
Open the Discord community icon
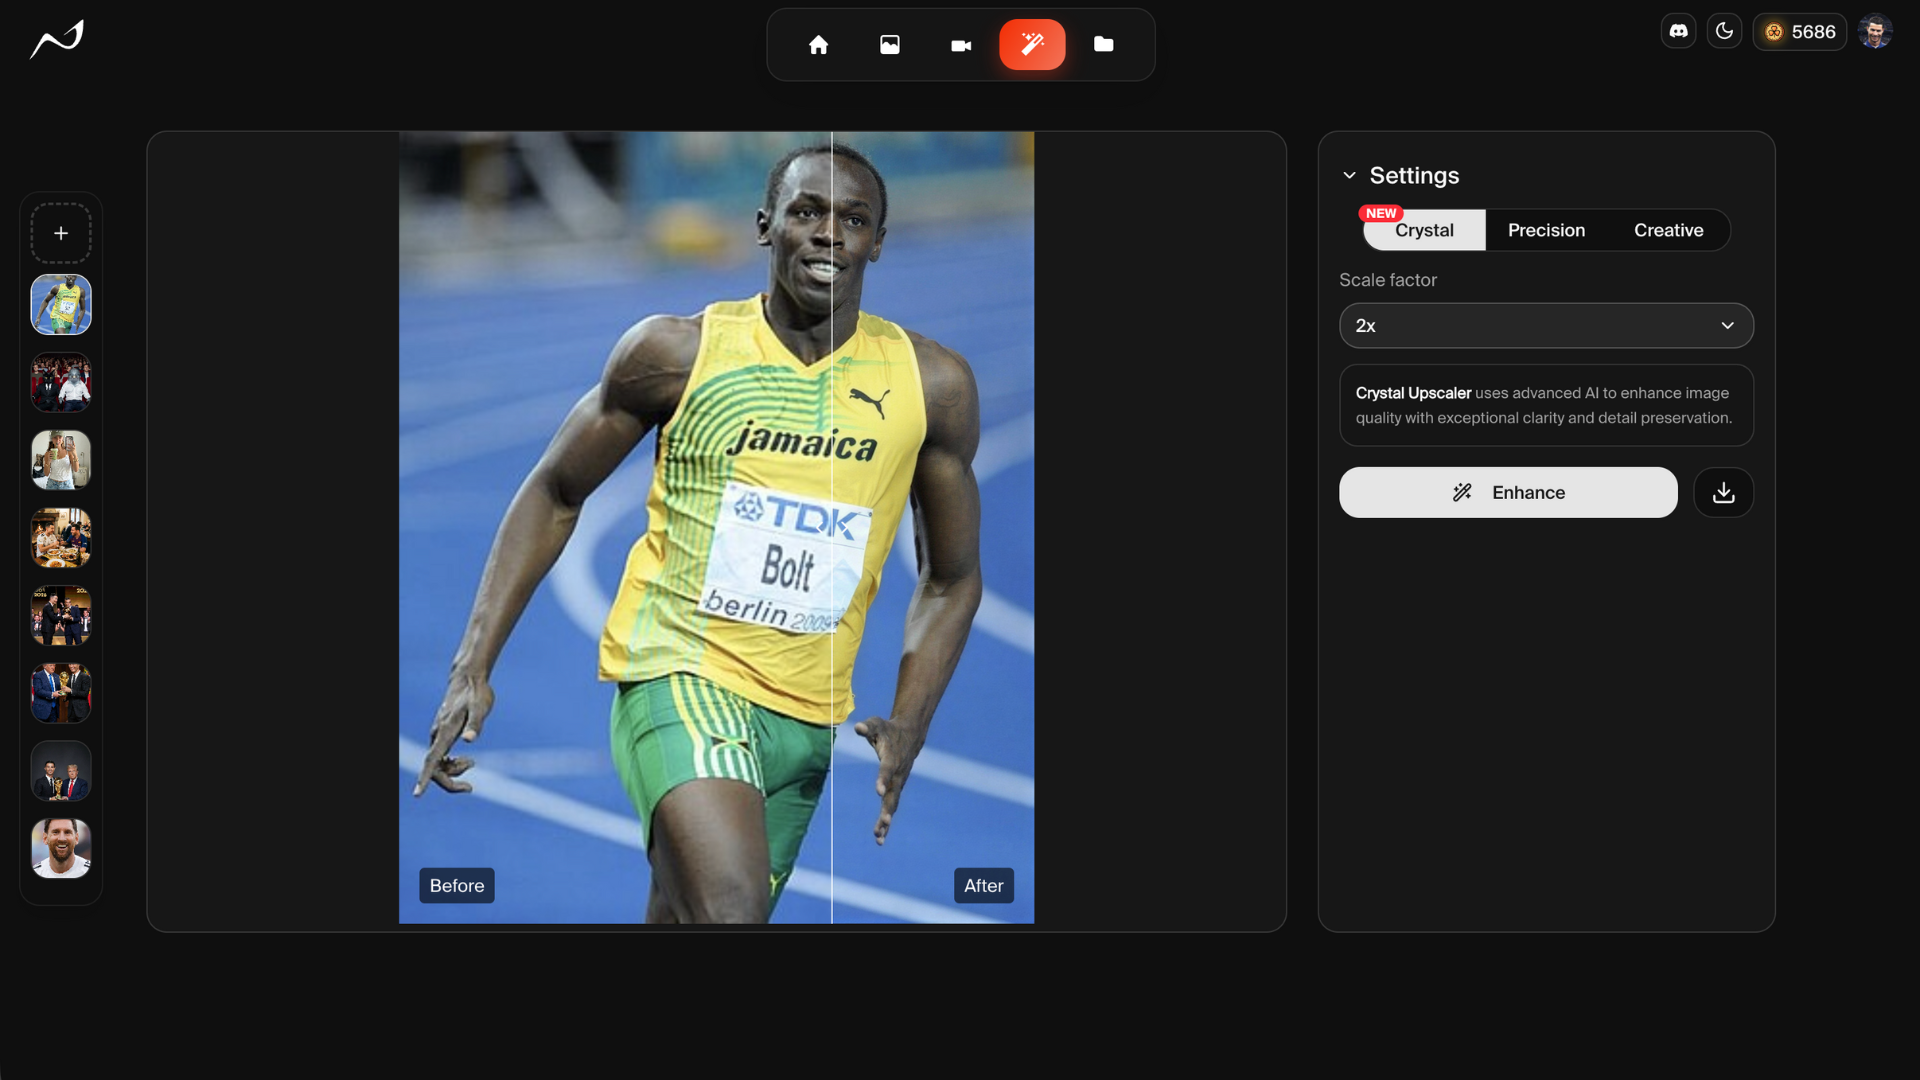[1678, 31]
